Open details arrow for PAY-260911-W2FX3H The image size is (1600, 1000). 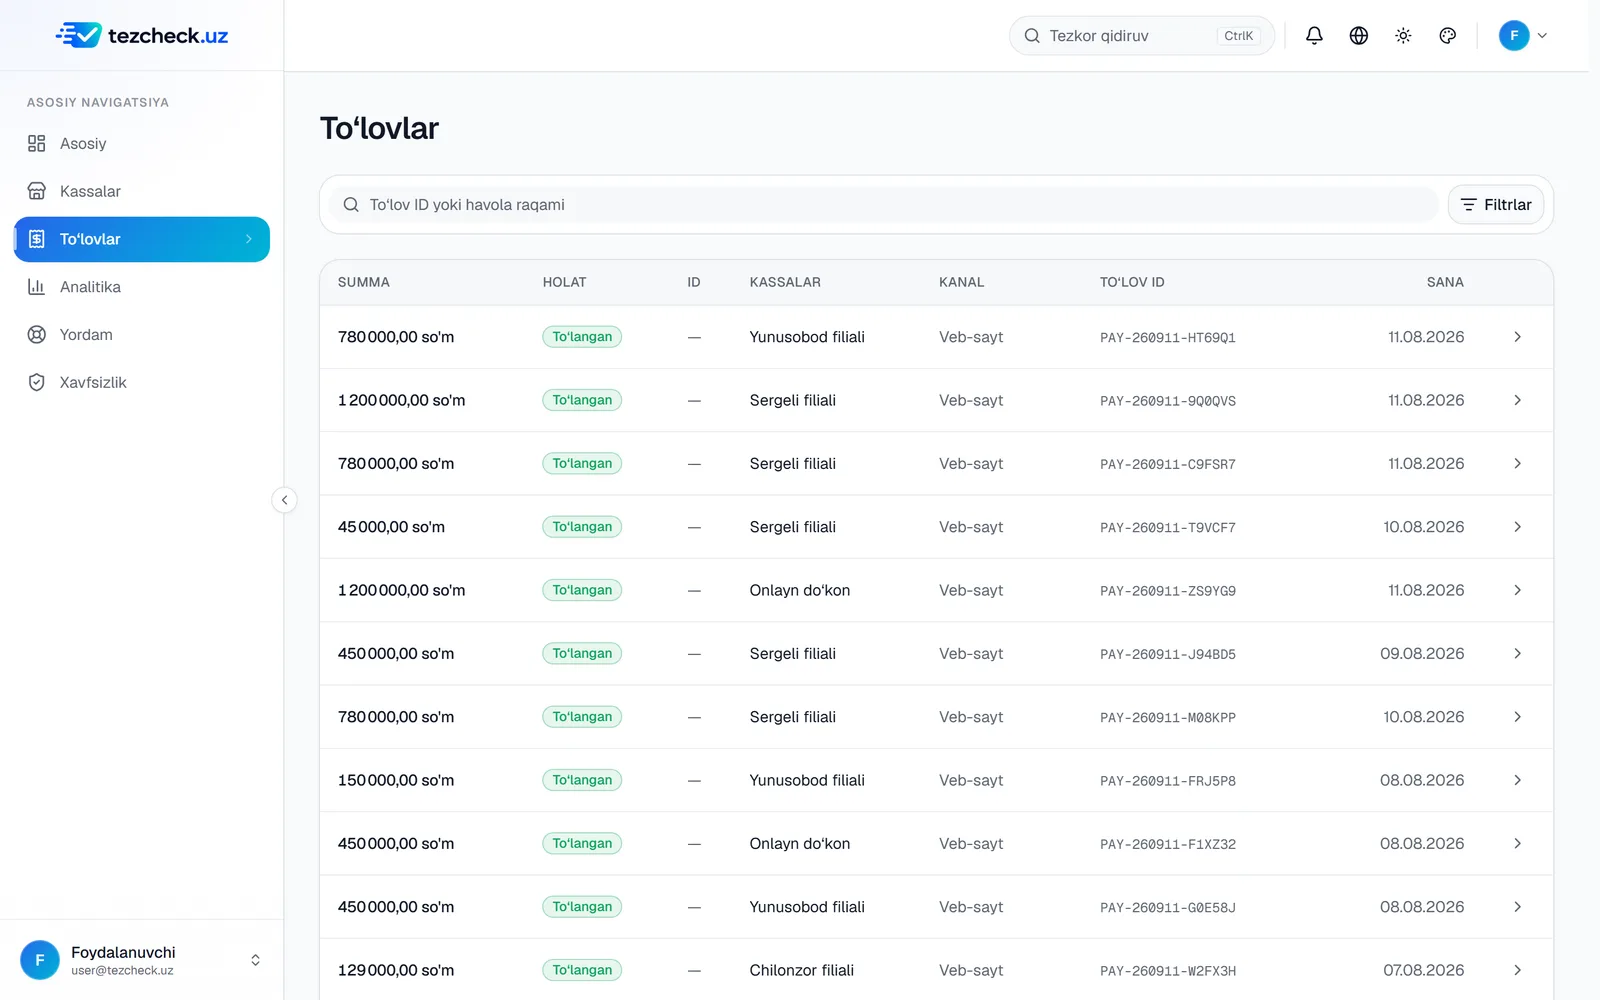pos(1517,970)
